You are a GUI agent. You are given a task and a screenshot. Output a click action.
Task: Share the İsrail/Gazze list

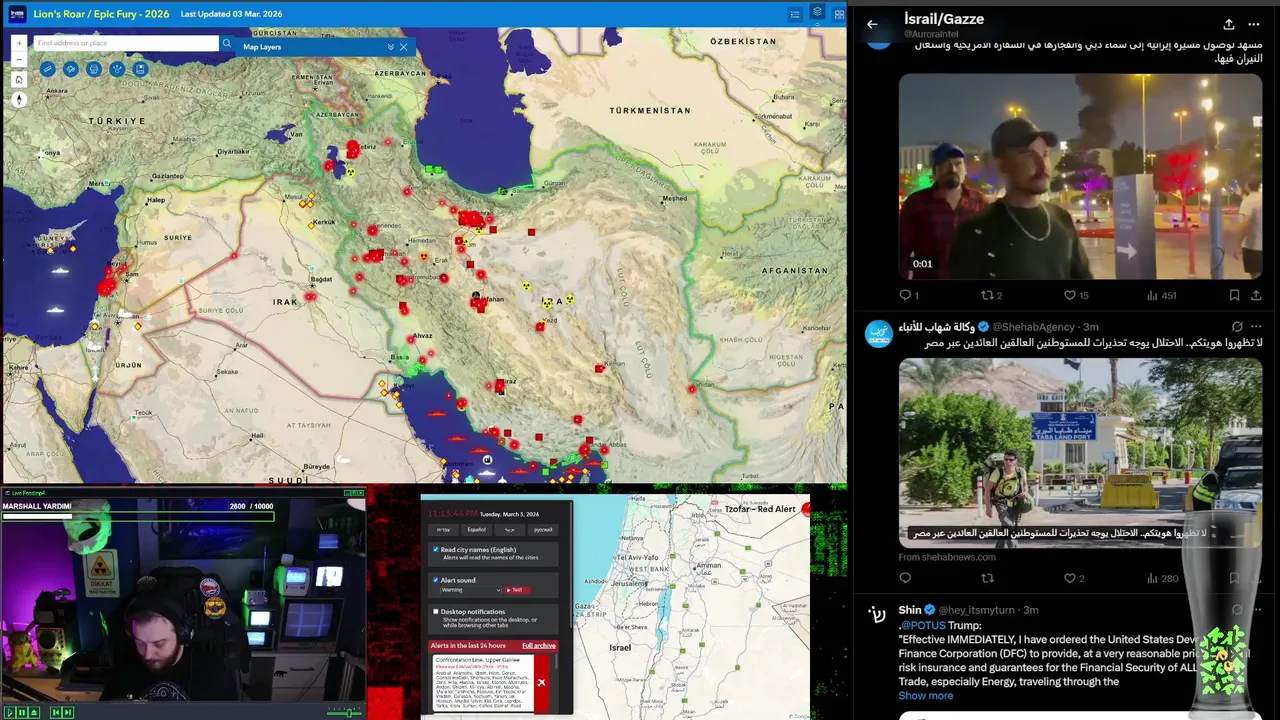click(1228, 24)
